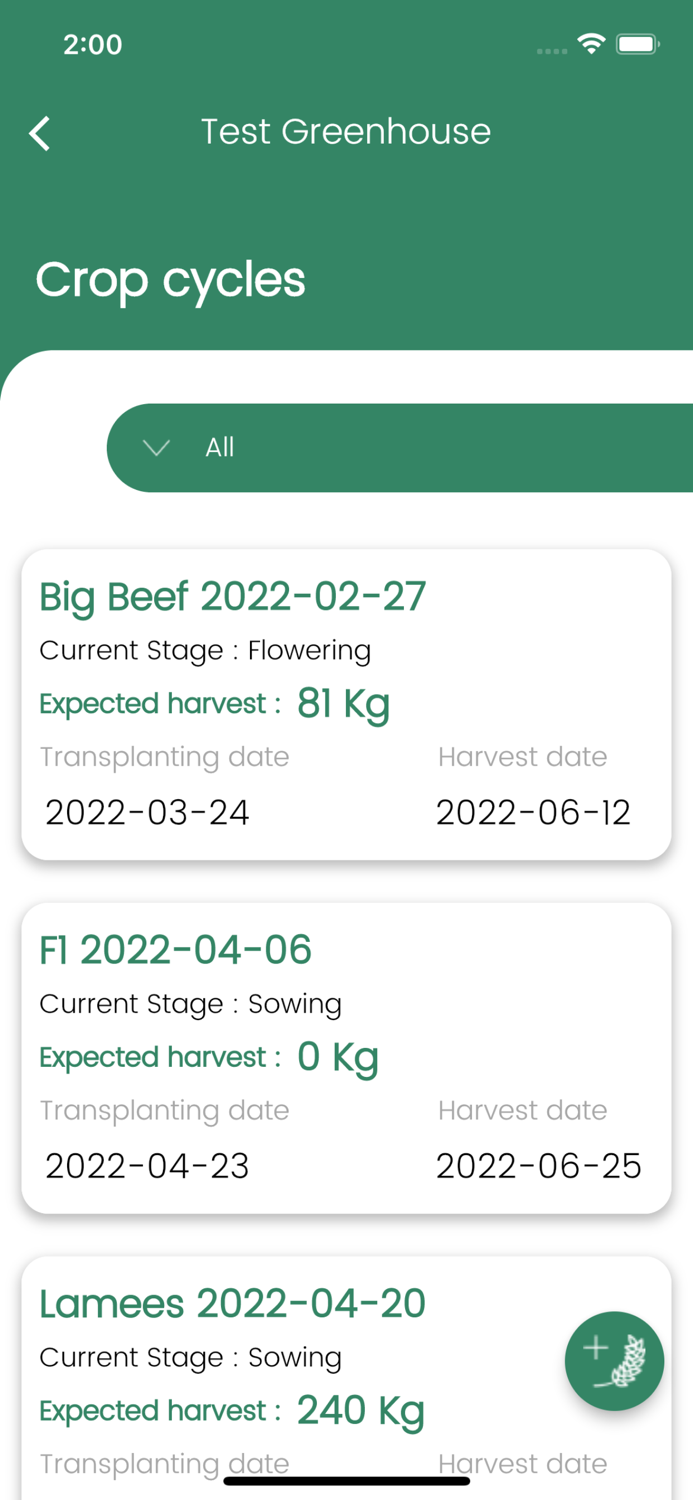Tap the Wi-Fi status icon

[591, 44]
